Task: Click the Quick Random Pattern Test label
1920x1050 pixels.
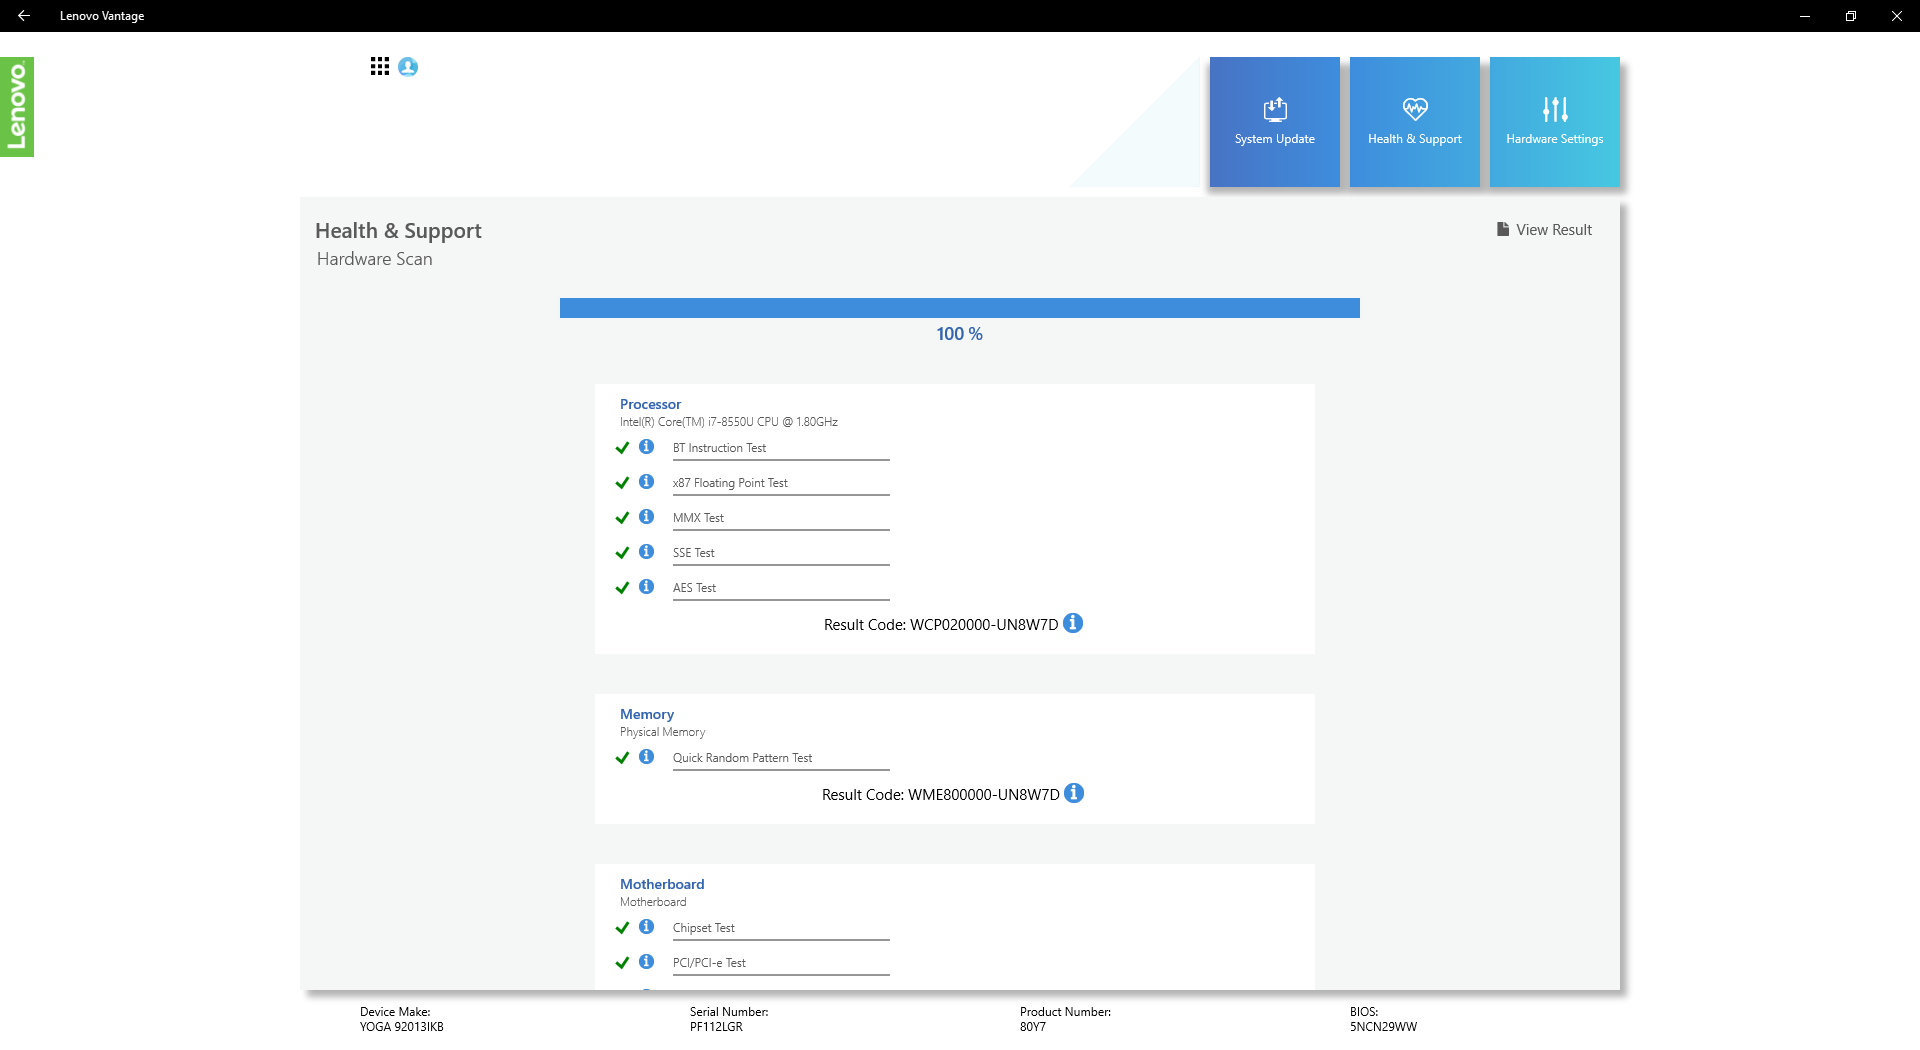Action: point(742,758)
